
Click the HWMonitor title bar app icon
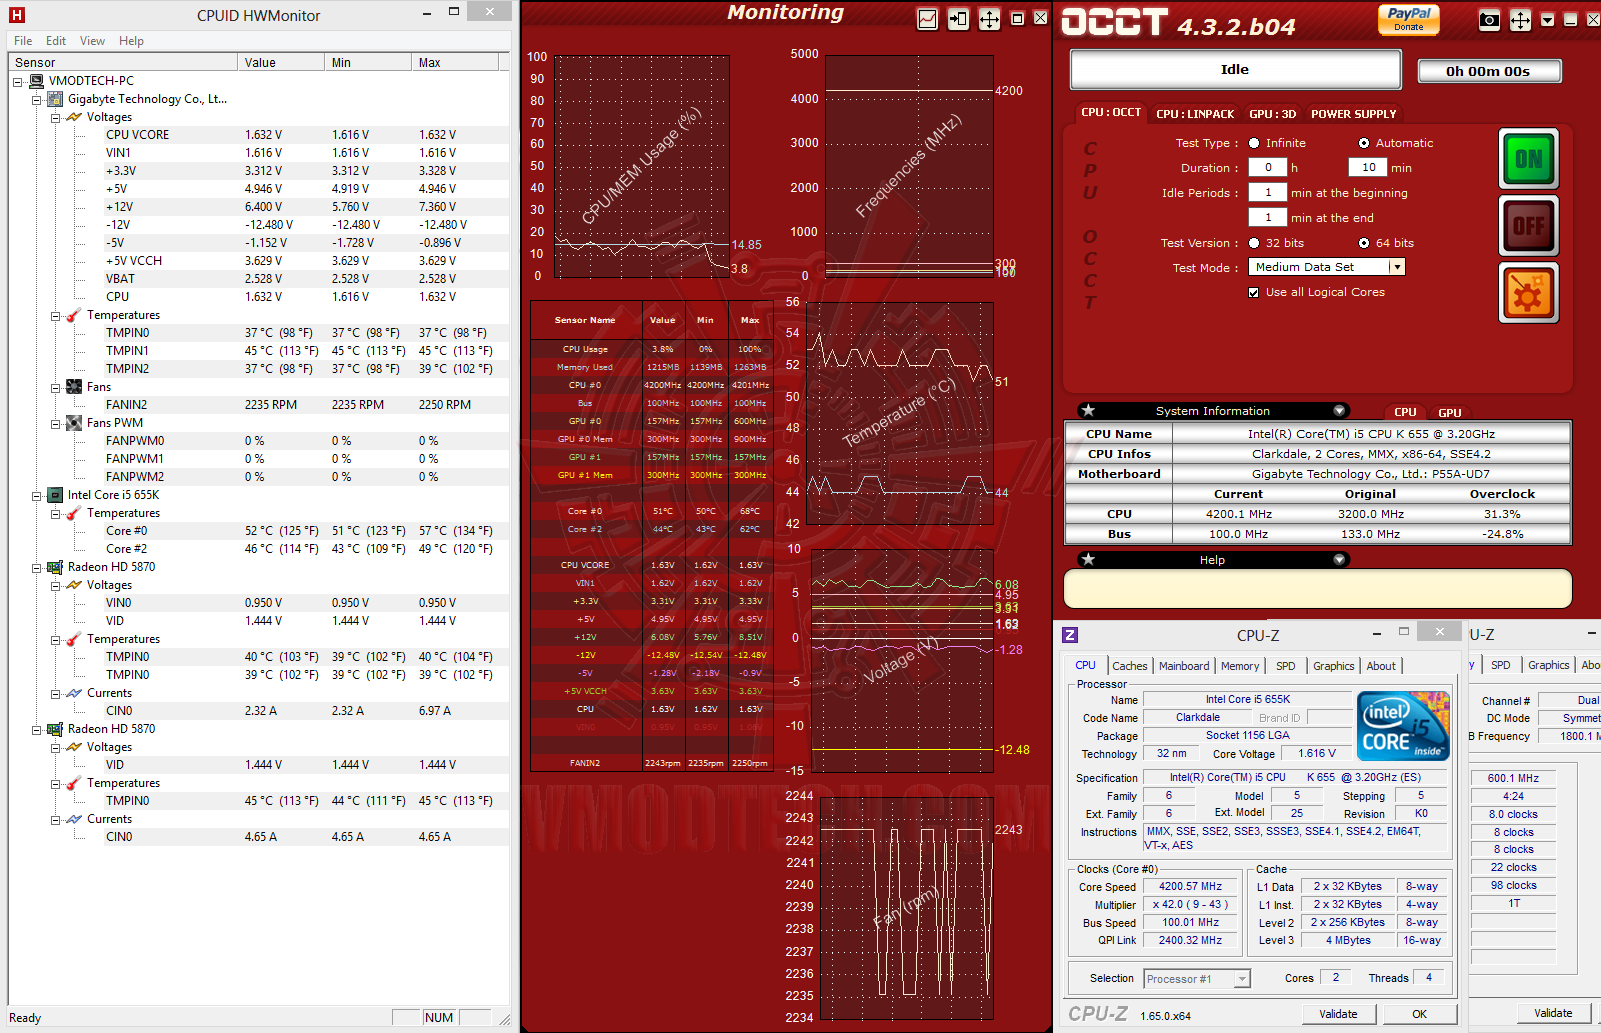click(x=17, y=15)
